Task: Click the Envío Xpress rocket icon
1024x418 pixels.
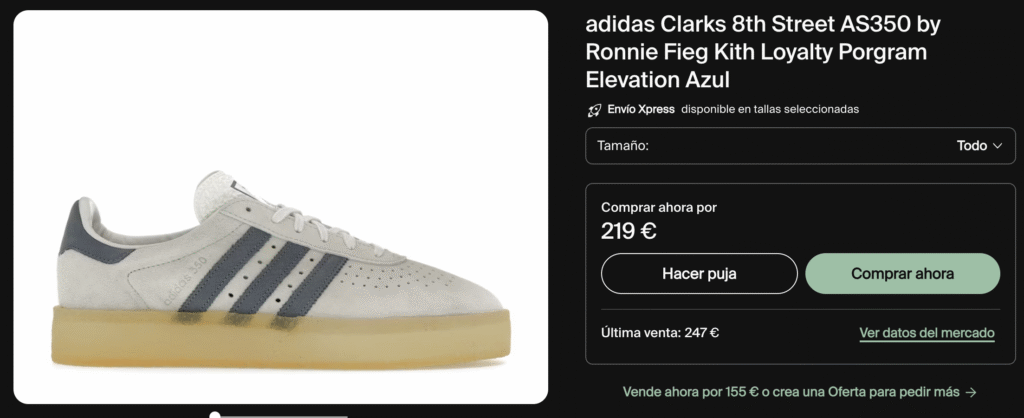Action: coord(594,110)
